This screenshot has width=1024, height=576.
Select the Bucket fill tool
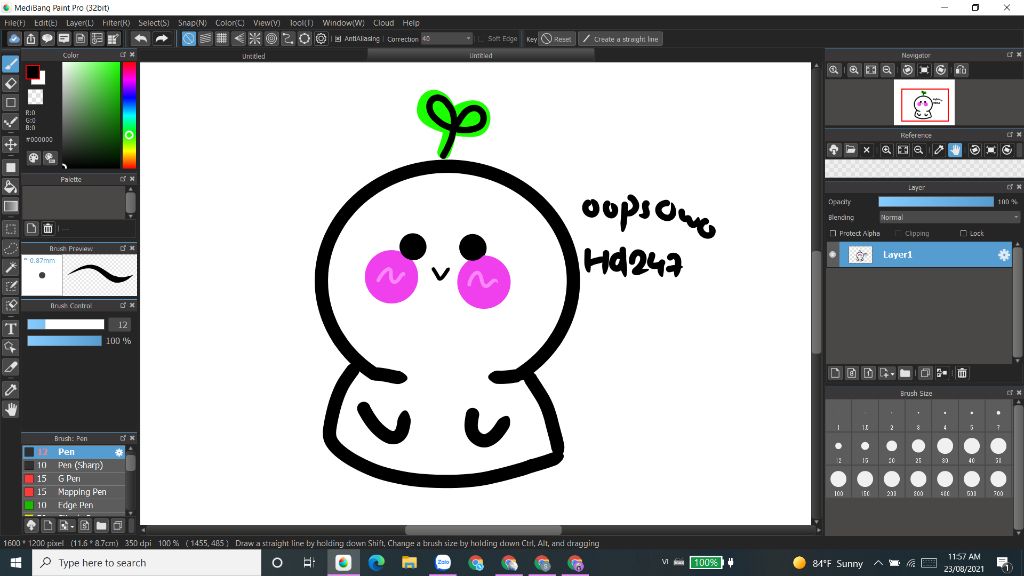pos(11,186)
